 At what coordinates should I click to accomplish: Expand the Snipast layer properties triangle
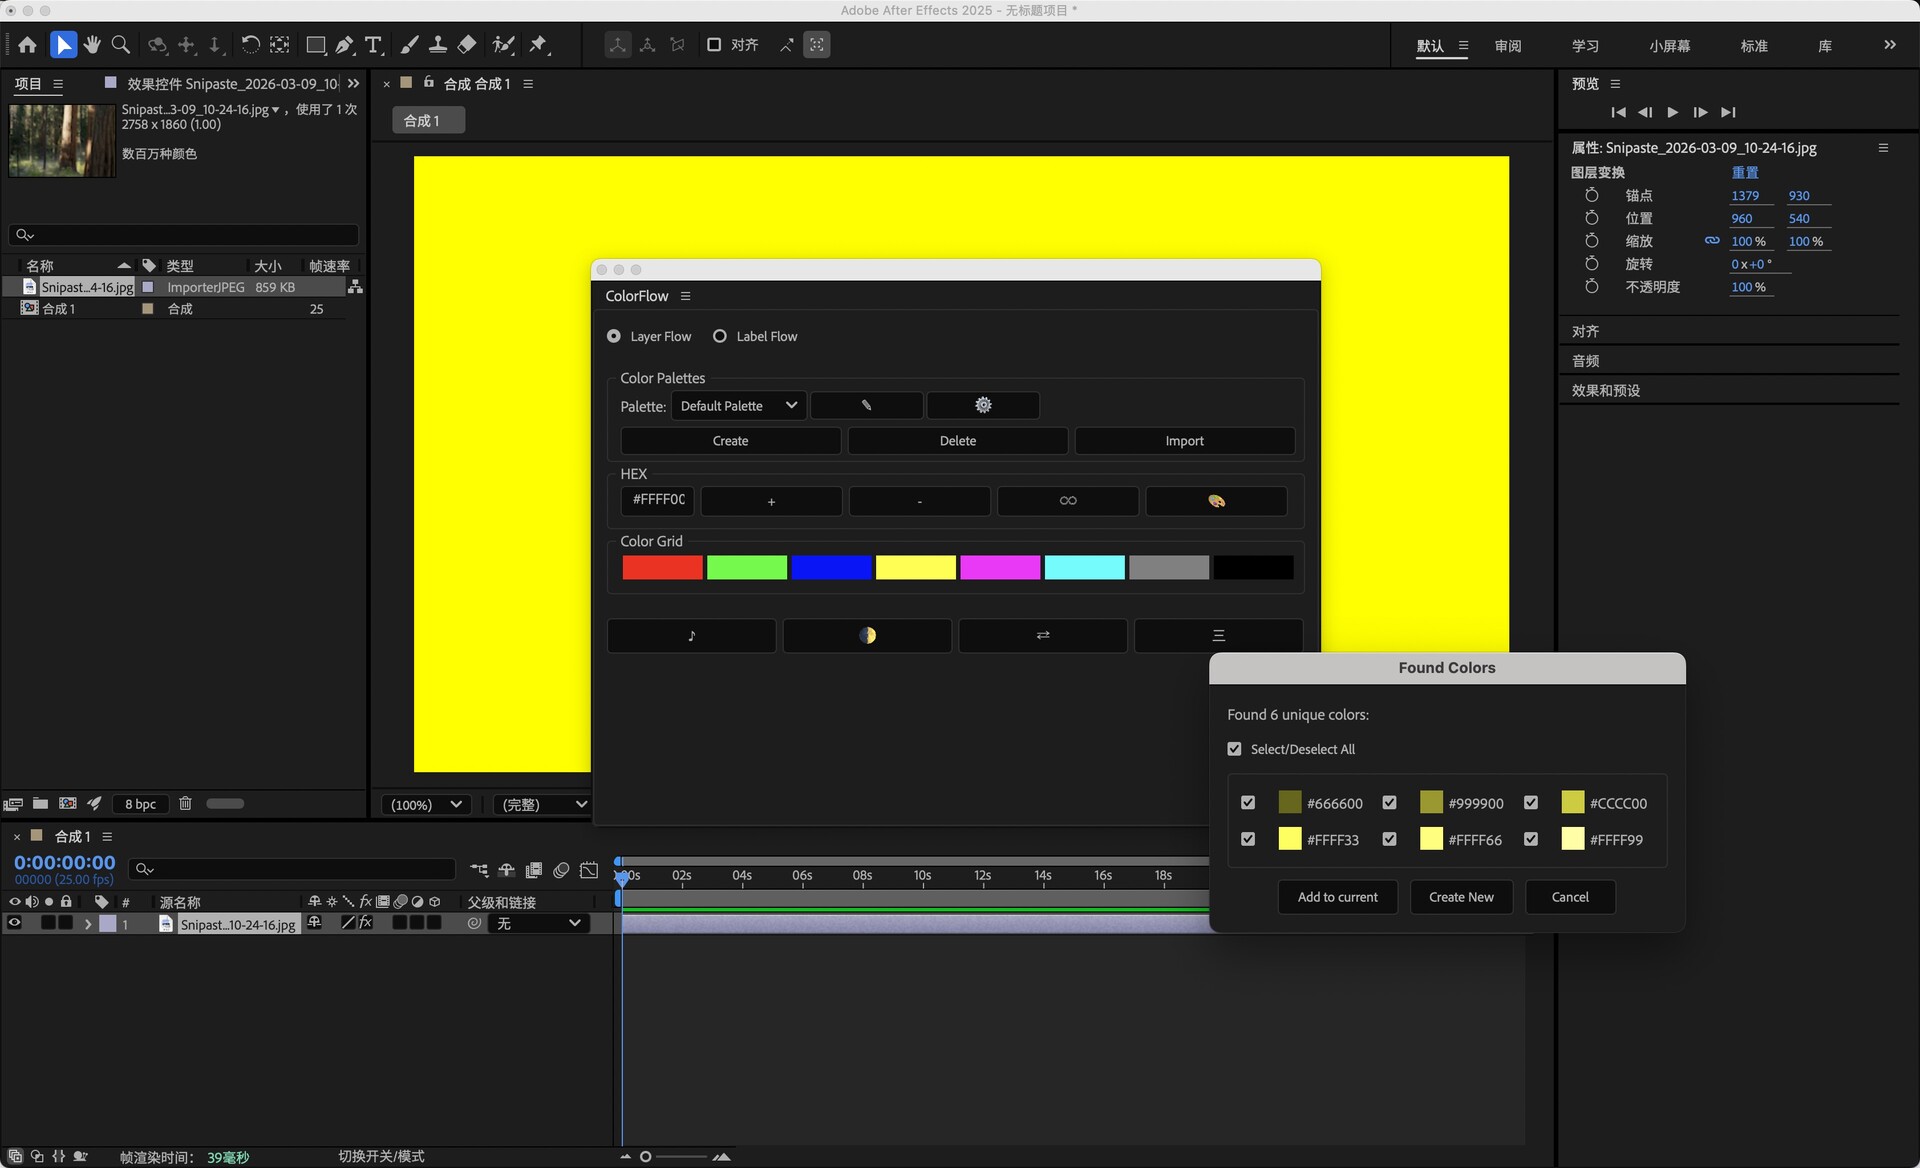88,924
